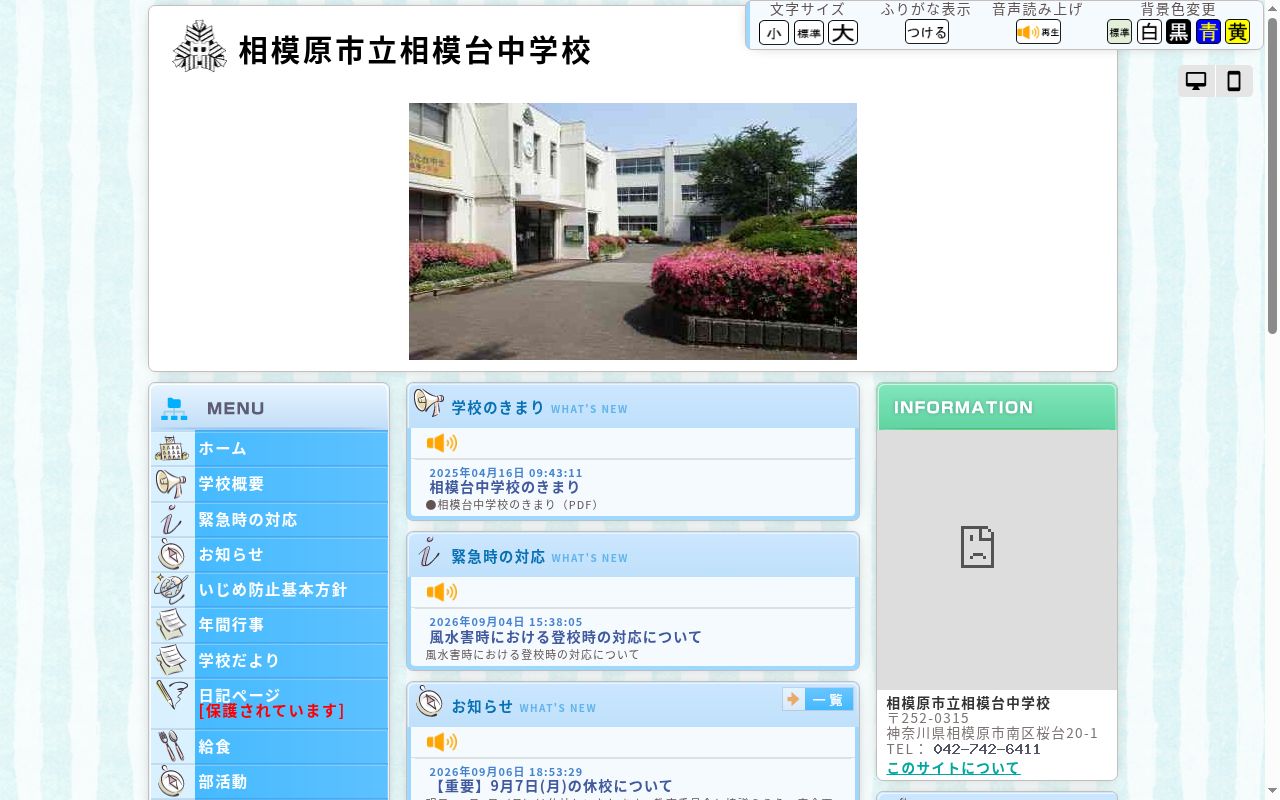Open the ホーム menu item
Viewport: 1280px width, 800px height.
291,448
